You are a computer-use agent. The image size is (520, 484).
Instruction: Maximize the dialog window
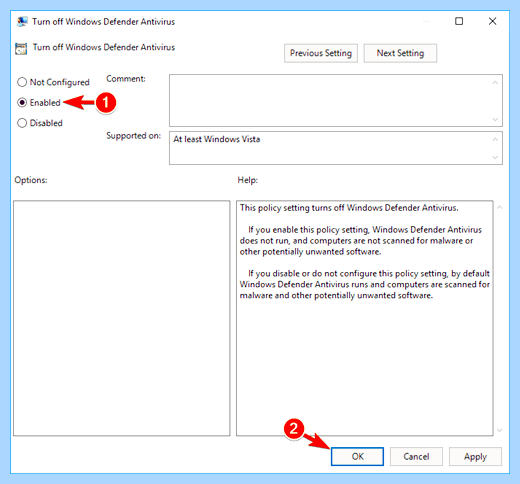[459, 21]
